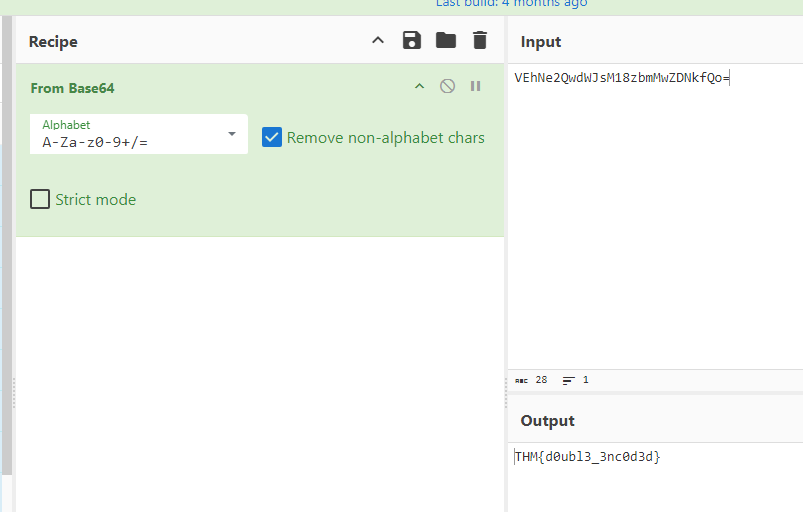803x512 pixels.
Task: Collapse the Recipe pane with its chevron
Action: point(378,41)
